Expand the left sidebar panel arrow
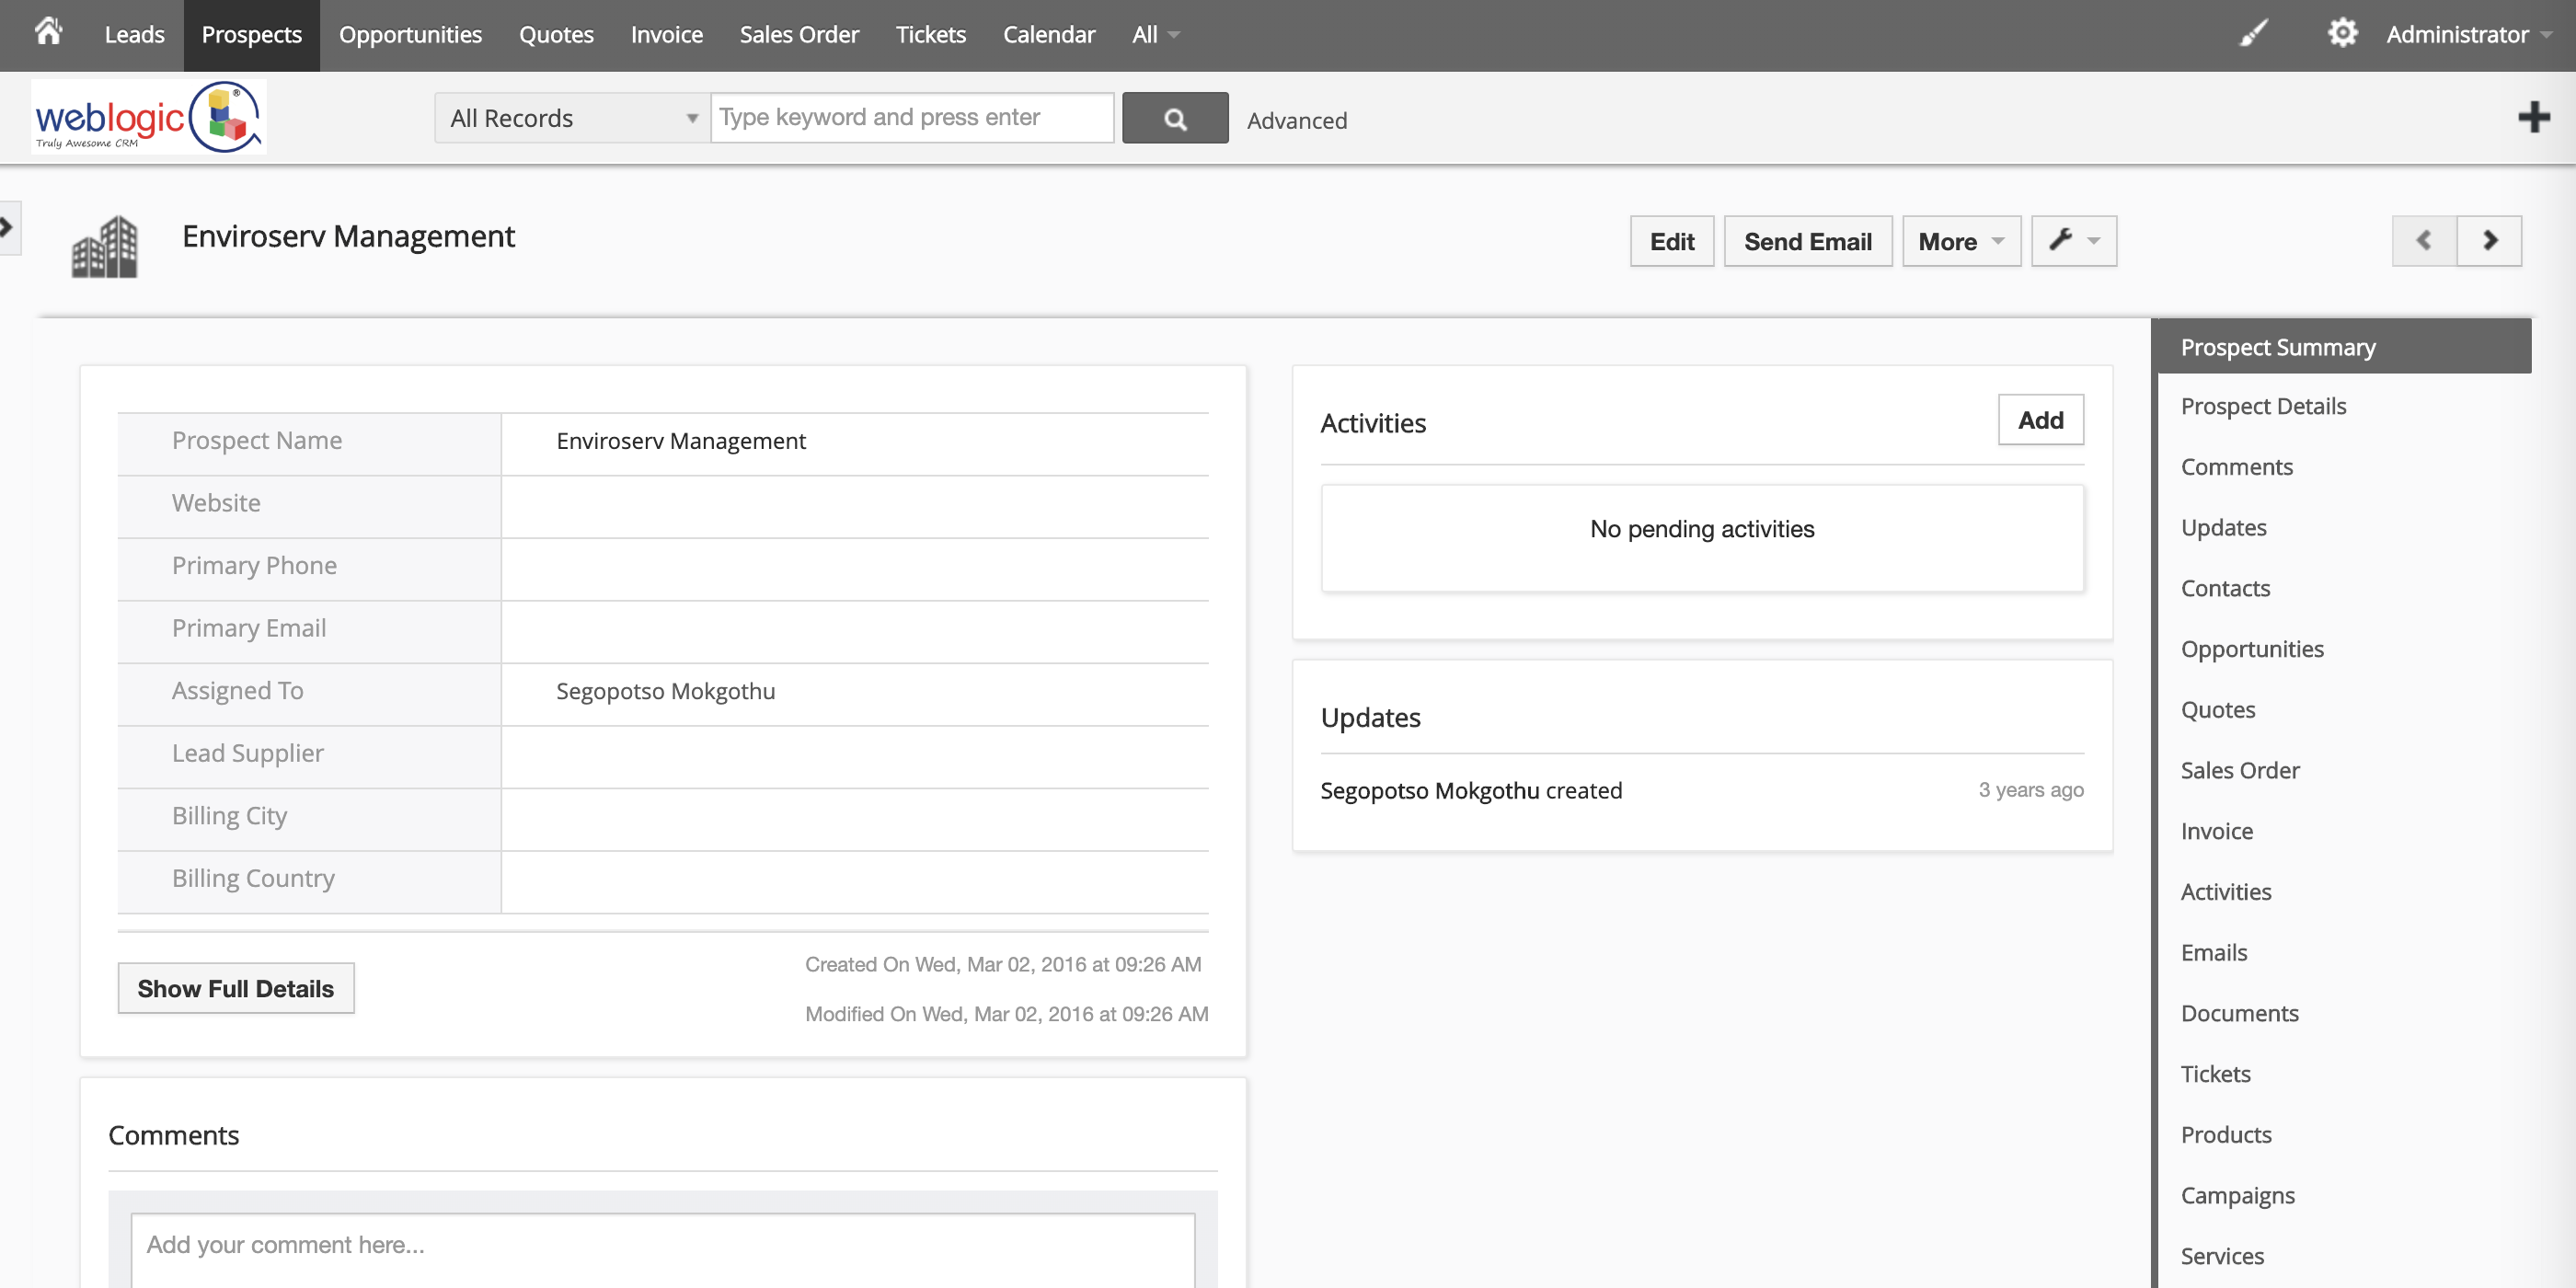The image size is (2576, 1288). pos(8,227)
